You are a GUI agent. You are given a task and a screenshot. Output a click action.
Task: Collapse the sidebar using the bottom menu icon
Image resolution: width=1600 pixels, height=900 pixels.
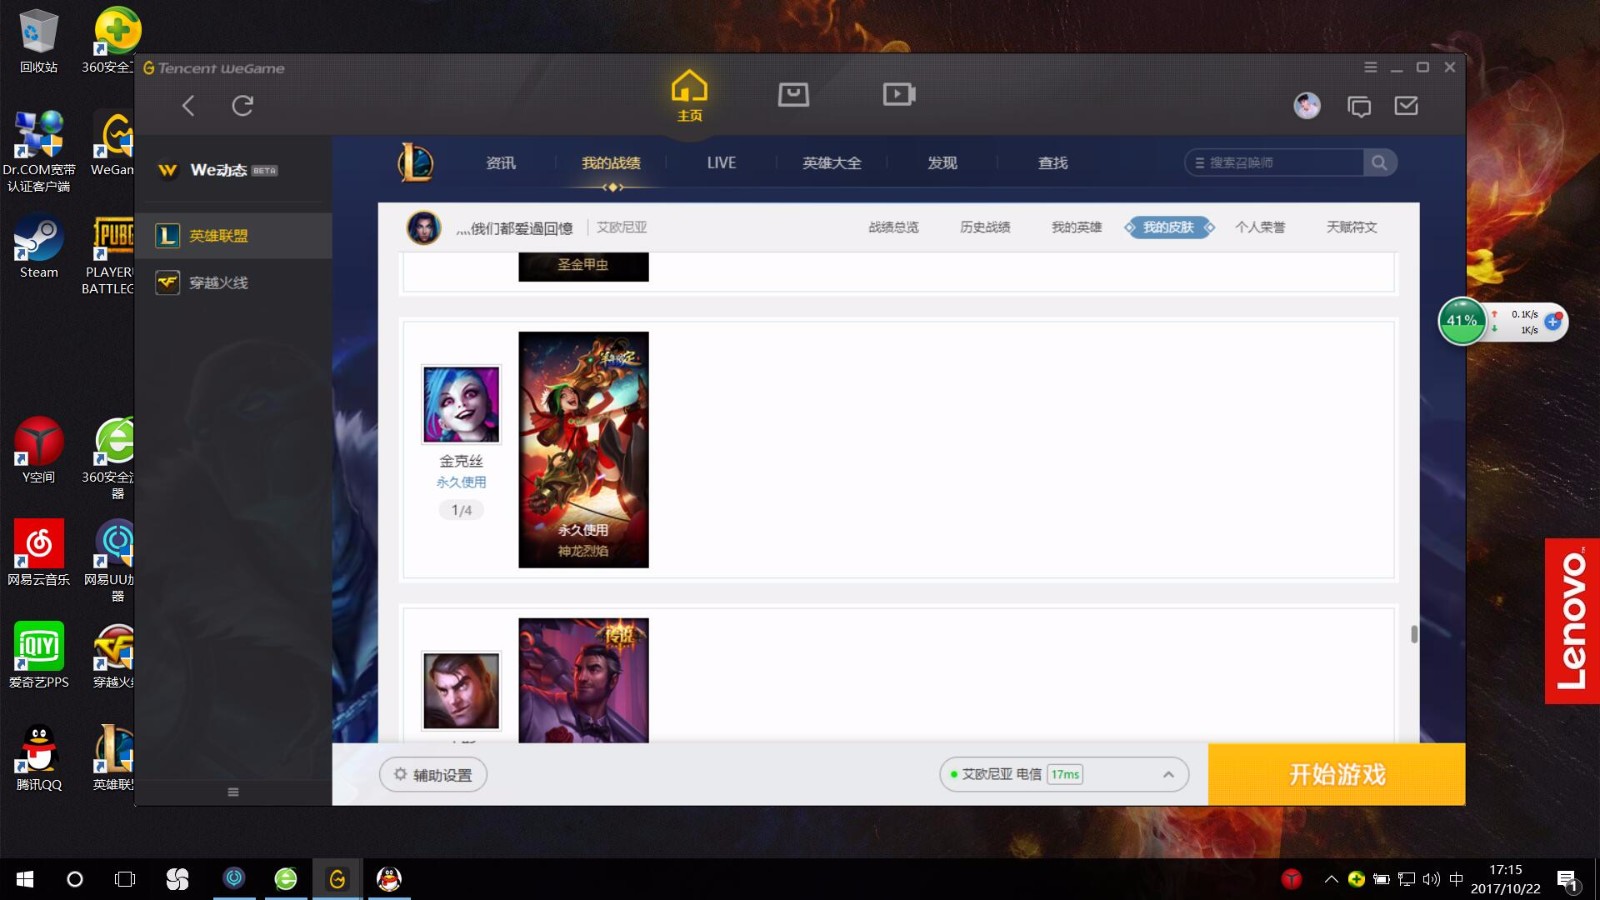click(233, 792)
